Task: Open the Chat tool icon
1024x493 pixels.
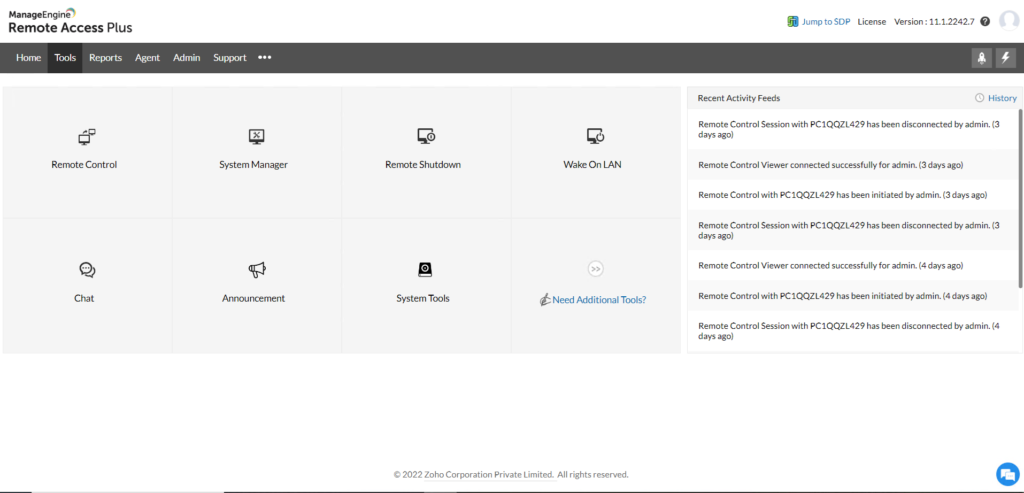Action: point(87,270)
